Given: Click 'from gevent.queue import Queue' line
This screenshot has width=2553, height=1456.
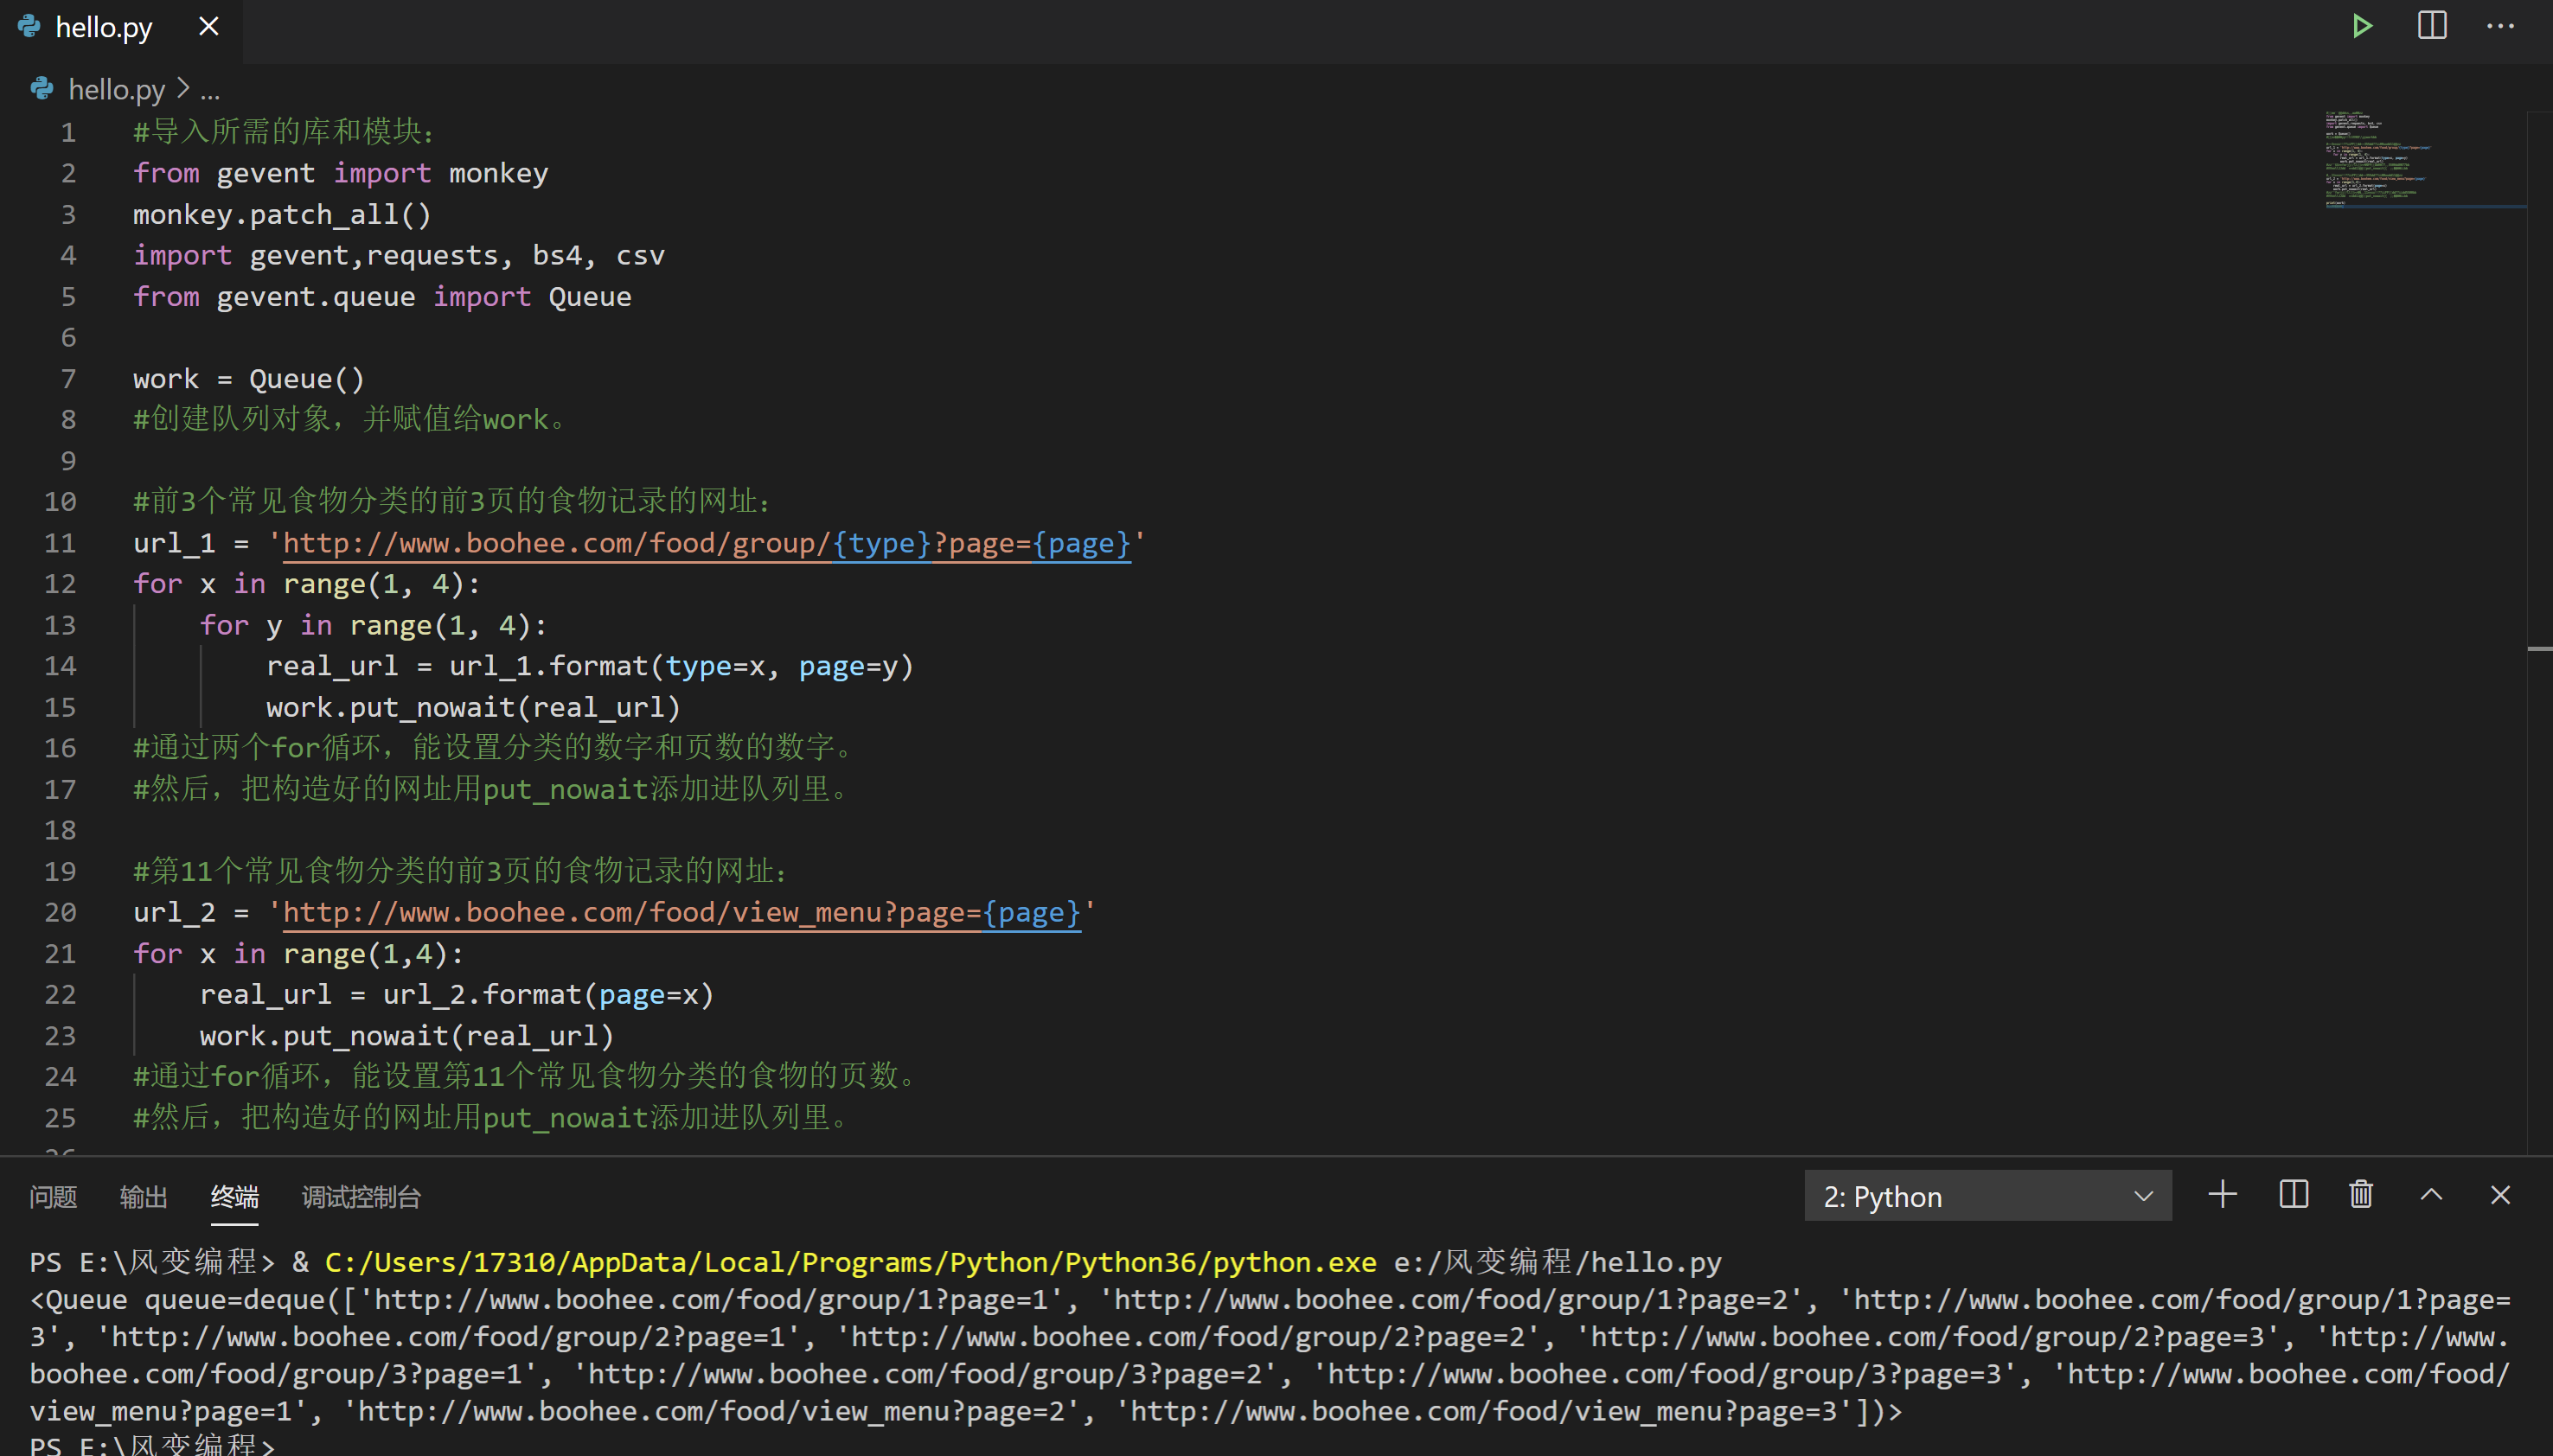Looking at the screenshot, I should pyautogui.click(x=382, y=297).
